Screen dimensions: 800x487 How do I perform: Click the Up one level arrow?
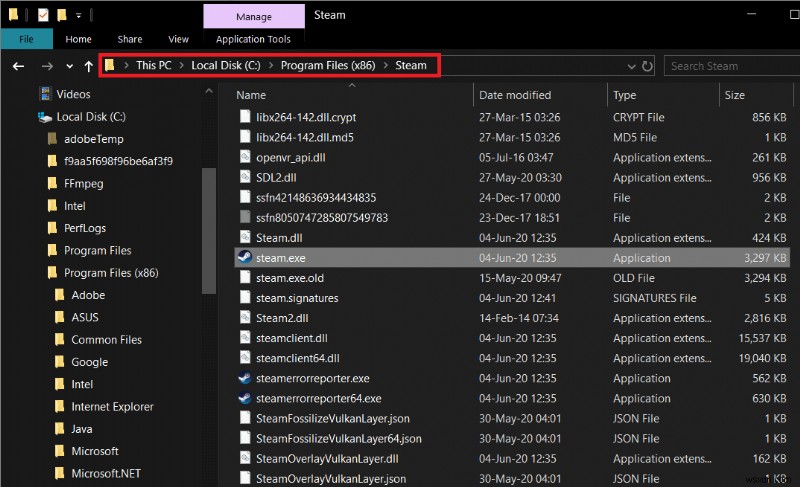click(89, 66)
